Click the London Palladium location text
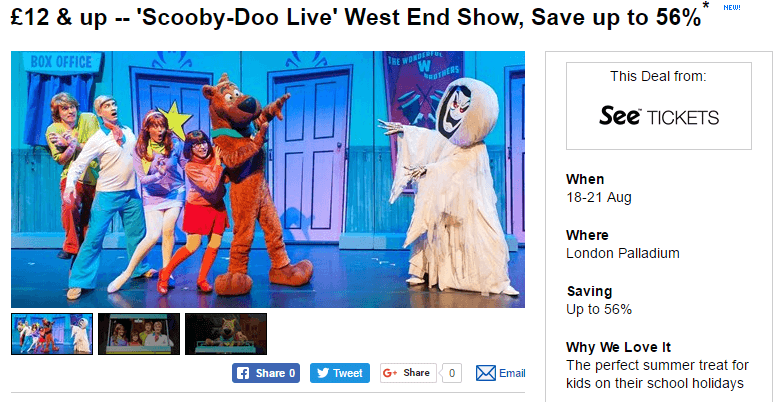The height and width of the screenshot is (402, 779). (623, 253)
